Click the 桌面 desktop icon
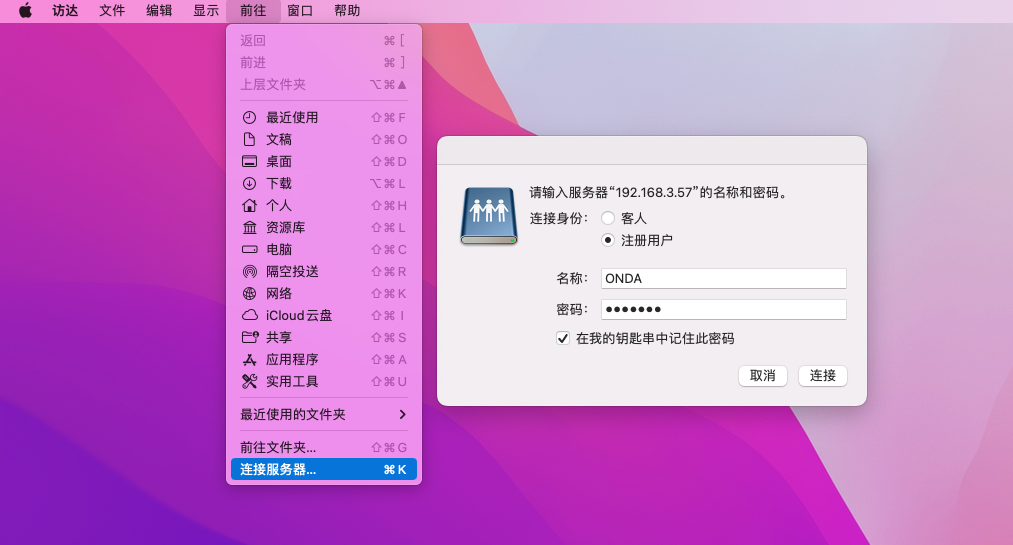This screenshot has width=1013, height=545. tap(249, 161)
